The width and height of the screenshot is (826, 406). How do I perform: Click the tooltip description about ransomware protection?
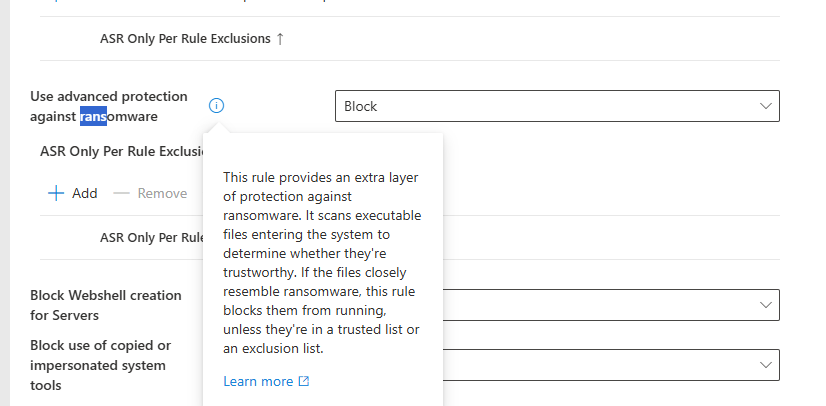point(322,263)
